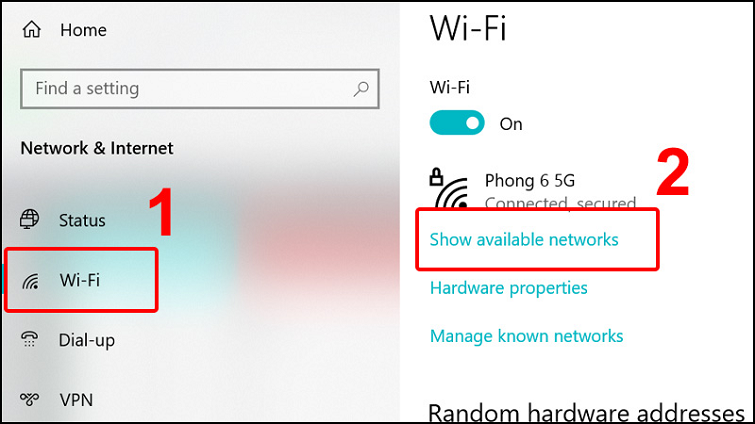Click the Home house icon
The height and width of the screenshot is (424, 755).
[x=31, y=30]
